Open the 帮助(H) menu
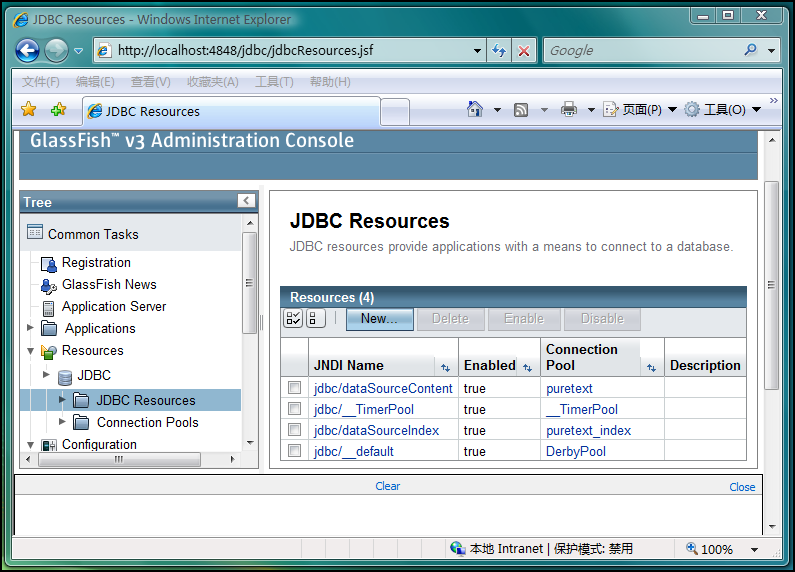 (330, 82)
